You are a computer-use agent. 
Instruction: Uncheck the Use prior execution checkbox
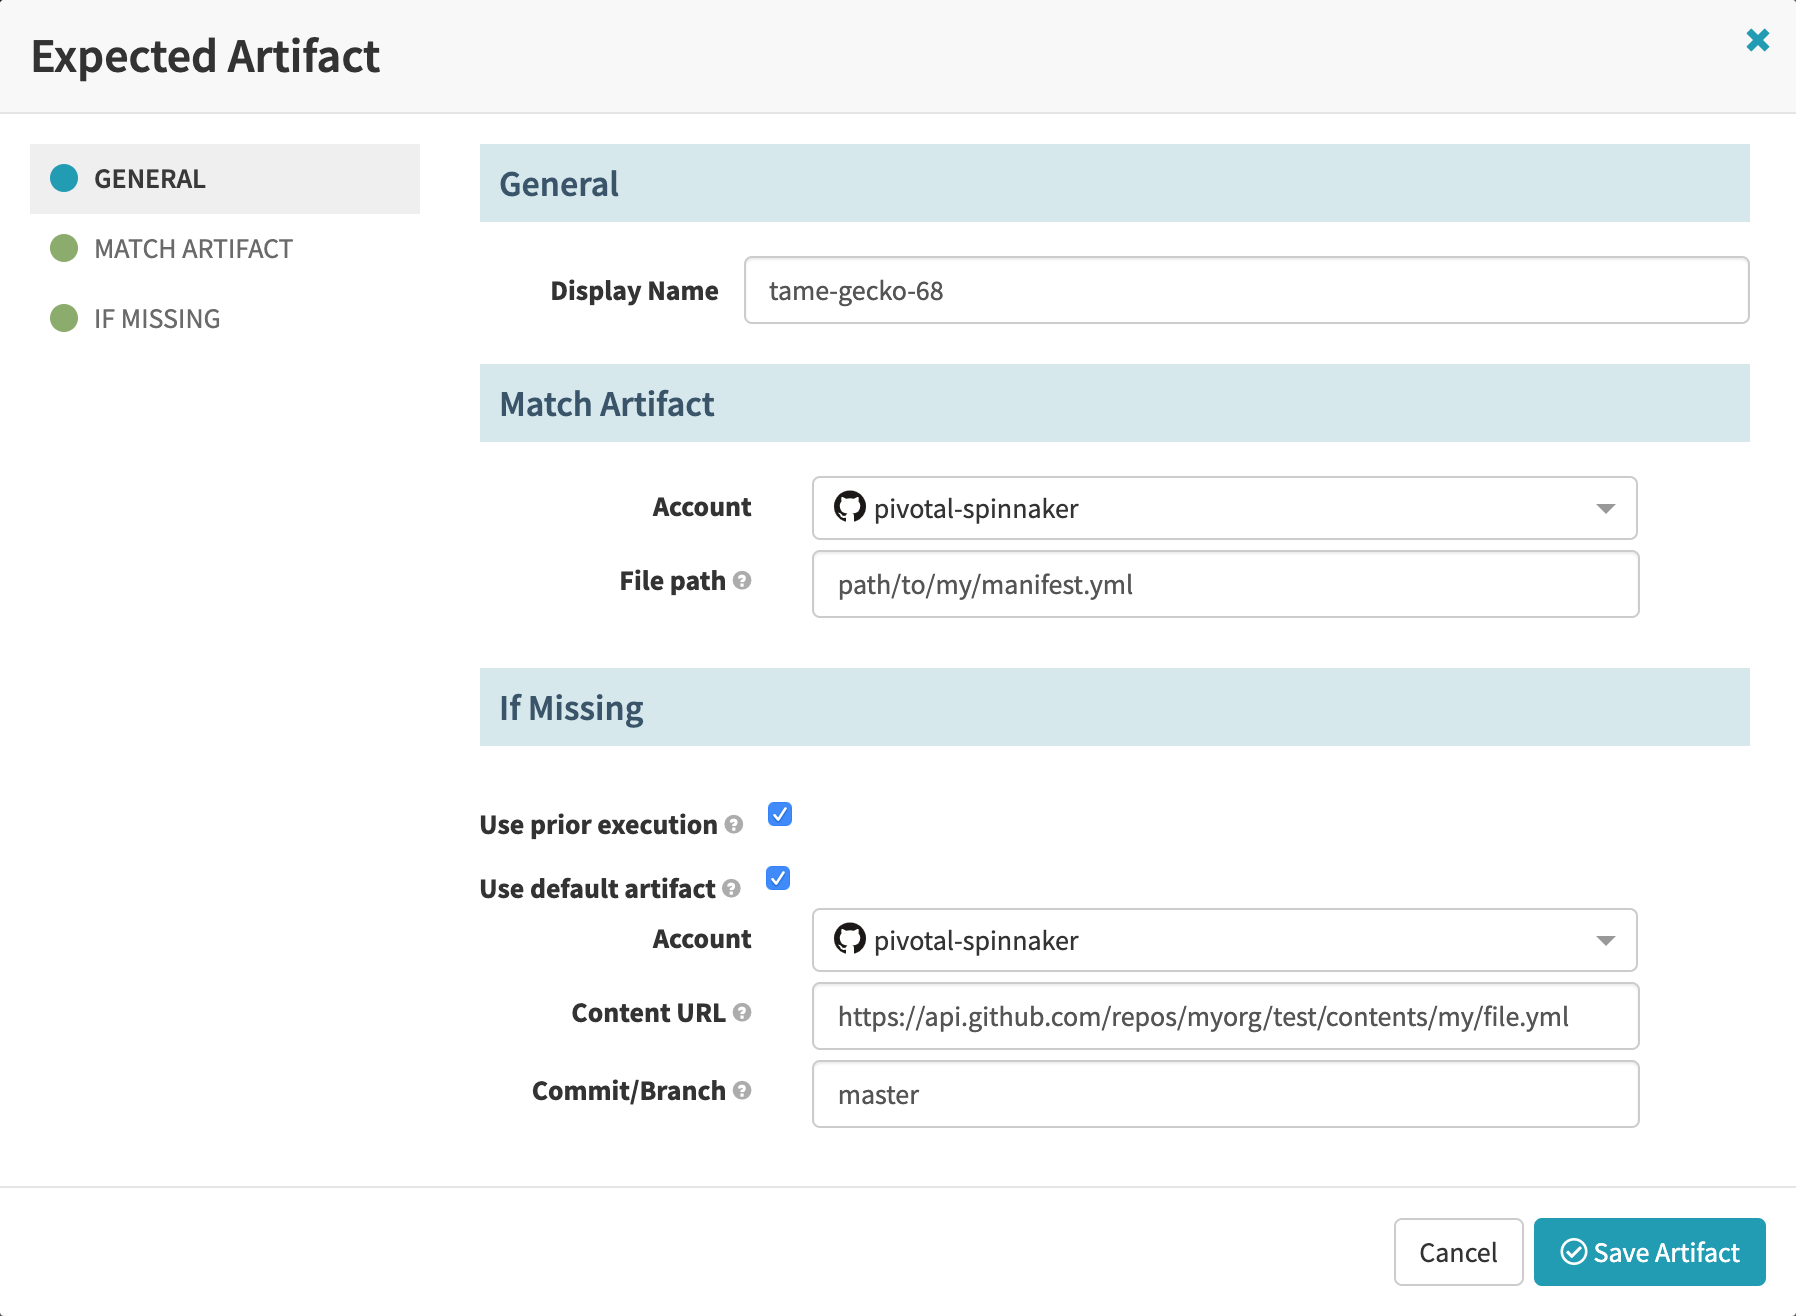point(779,814)
